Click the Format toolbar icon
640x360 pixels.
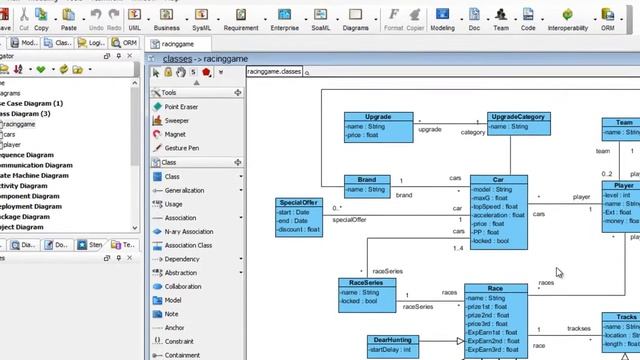click(393, 19)
